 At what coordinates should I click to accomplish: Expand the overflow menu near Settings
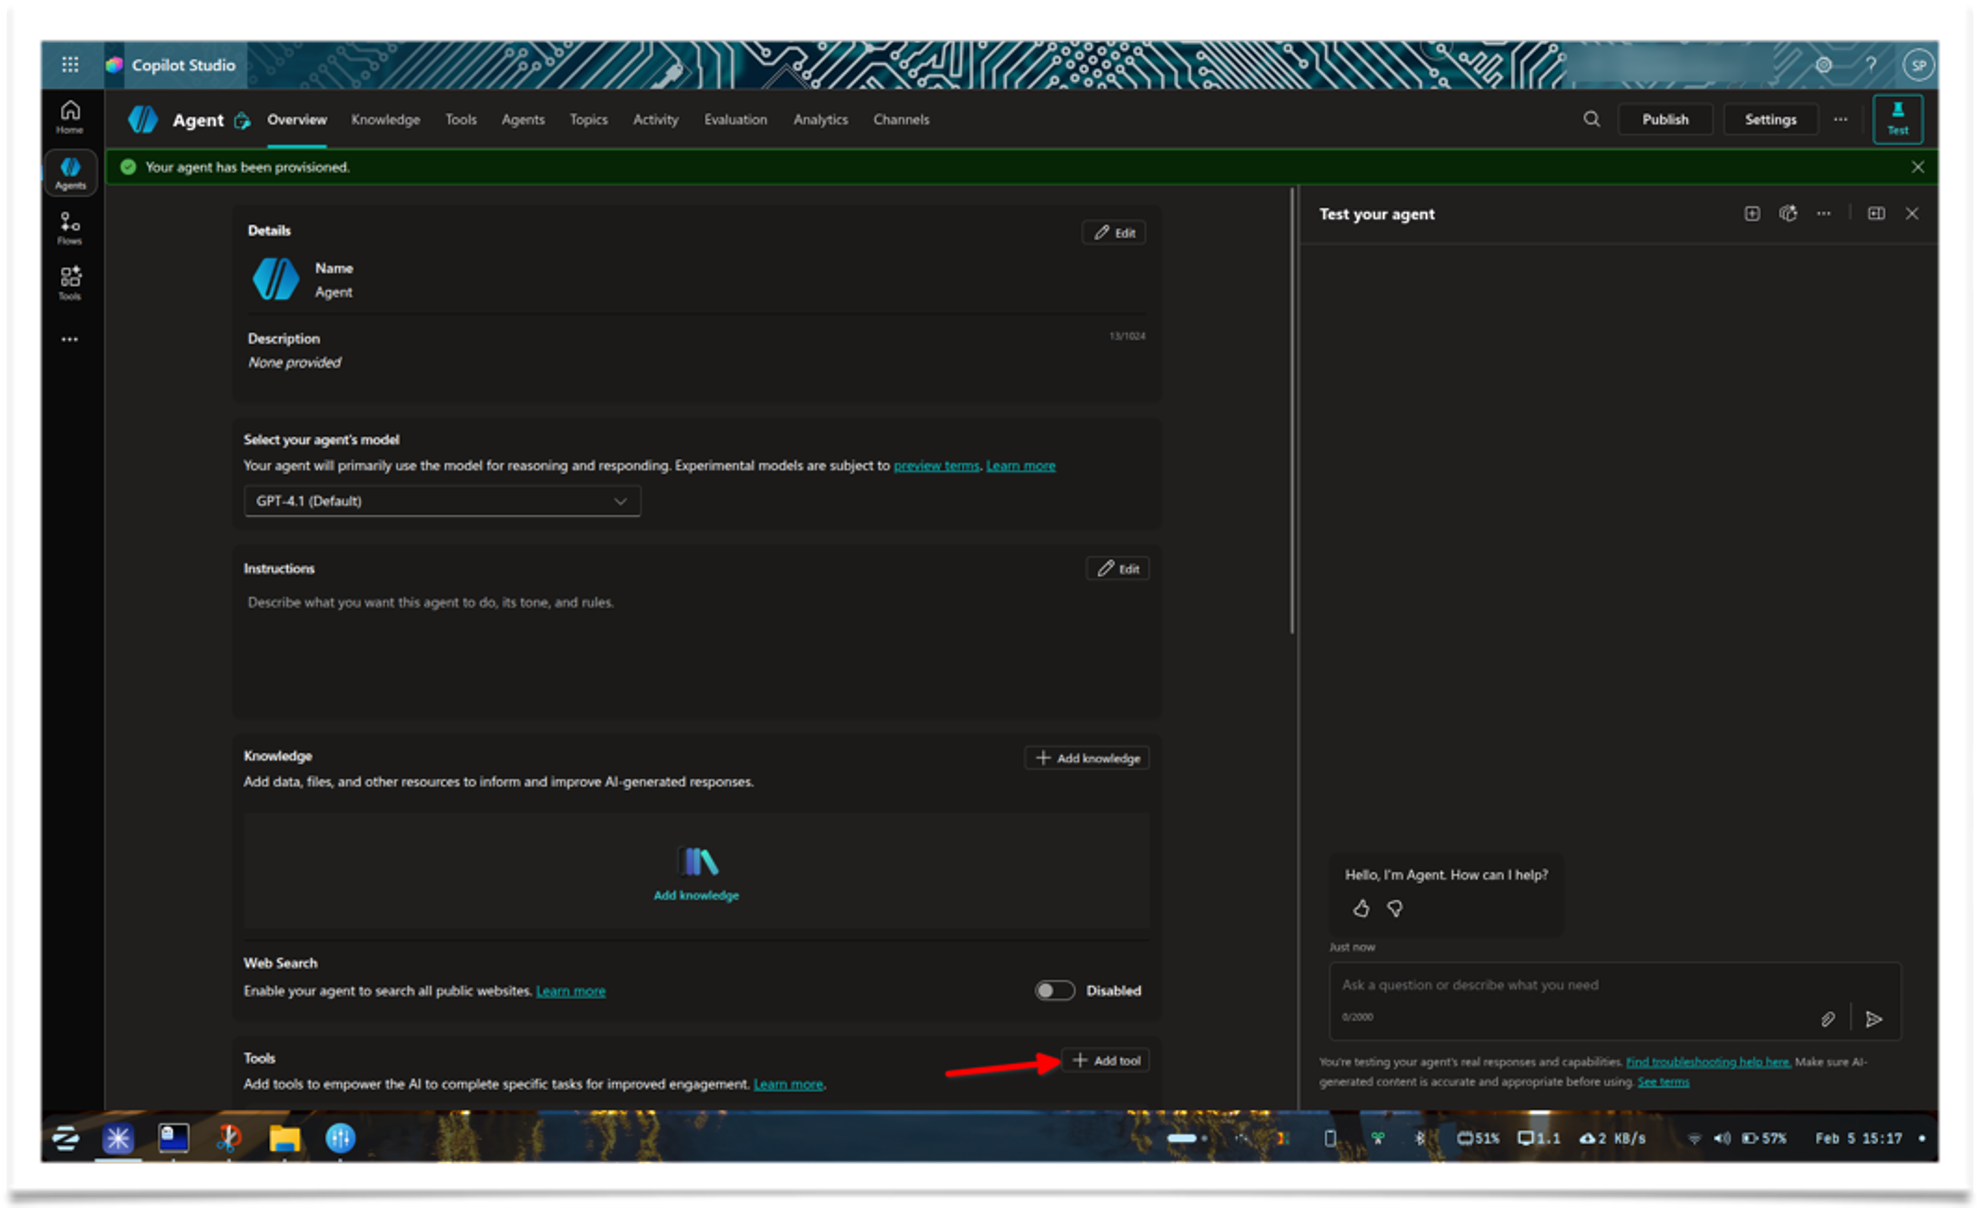pos(1840,119)
